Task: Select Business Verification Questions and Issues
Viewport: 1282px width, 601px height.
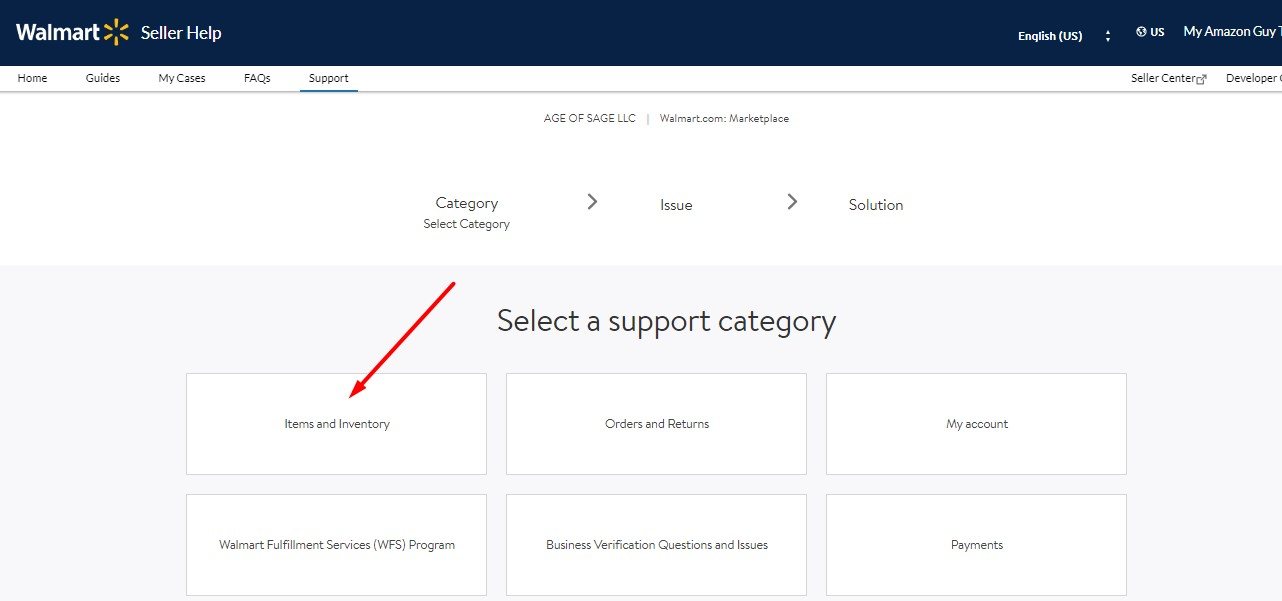Action: pos(656,545)
